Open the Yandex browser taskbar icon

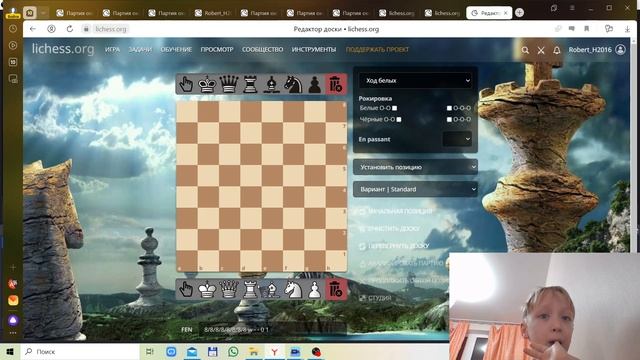click(275, 351)
